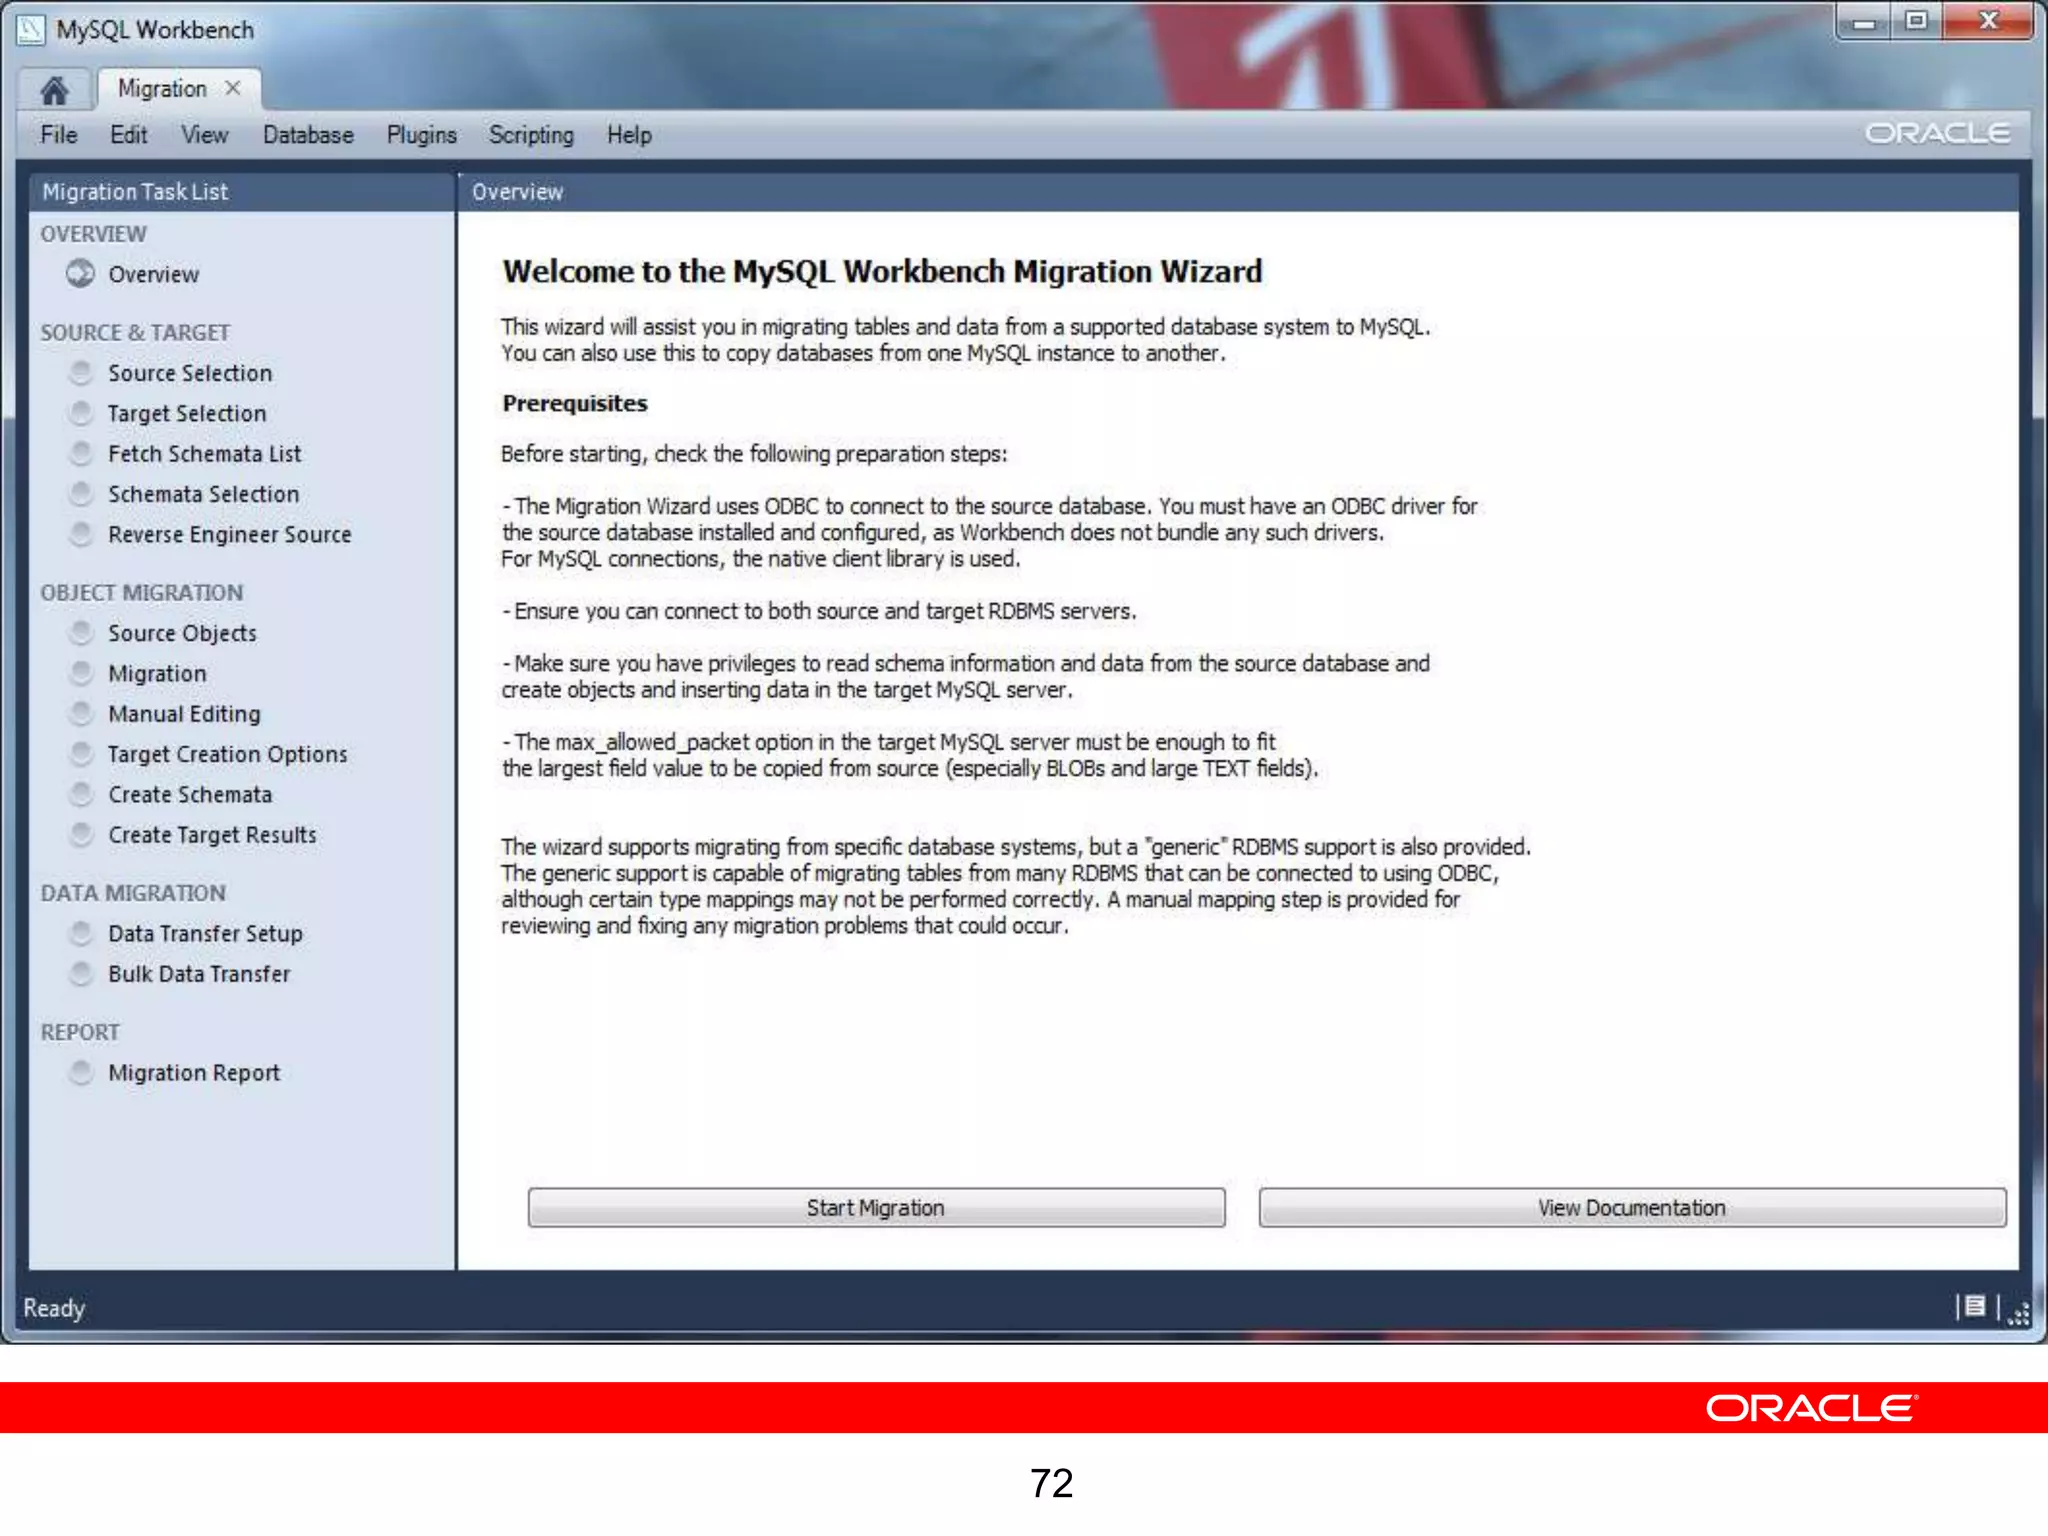The height and width of the screenshot is (1536, 2048).
Task: Click the 'Migration Task List' panel header
Action: (x=242, y=191)
